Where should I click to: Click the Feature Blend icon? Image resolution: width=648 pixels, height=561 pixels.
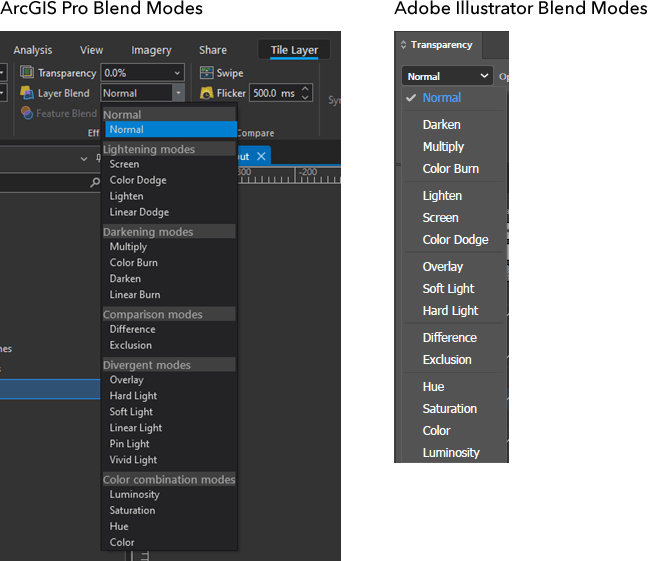click(x=27, y=113)
